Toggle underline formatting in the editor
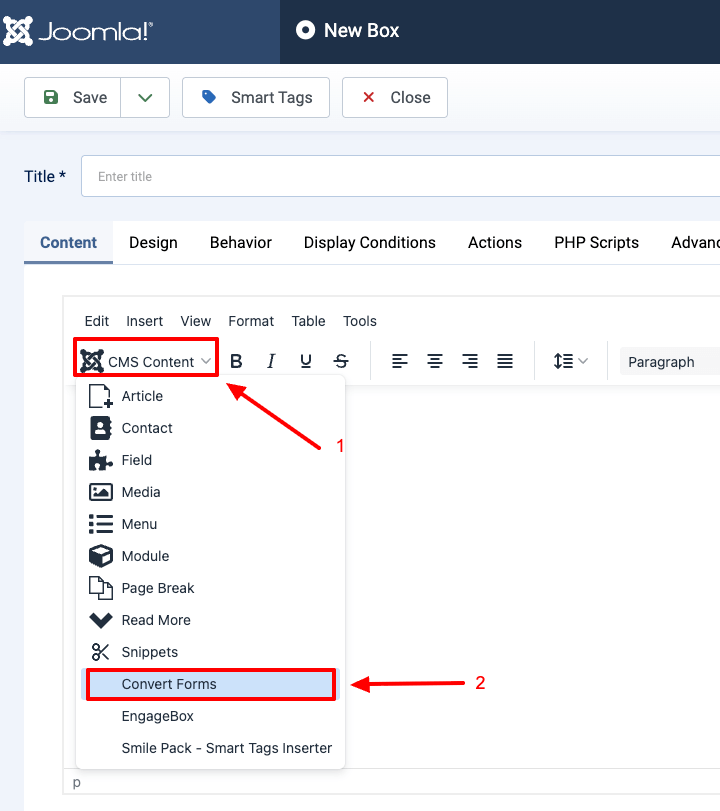Viewport: 720px width, 811px height. click(306, 361)
